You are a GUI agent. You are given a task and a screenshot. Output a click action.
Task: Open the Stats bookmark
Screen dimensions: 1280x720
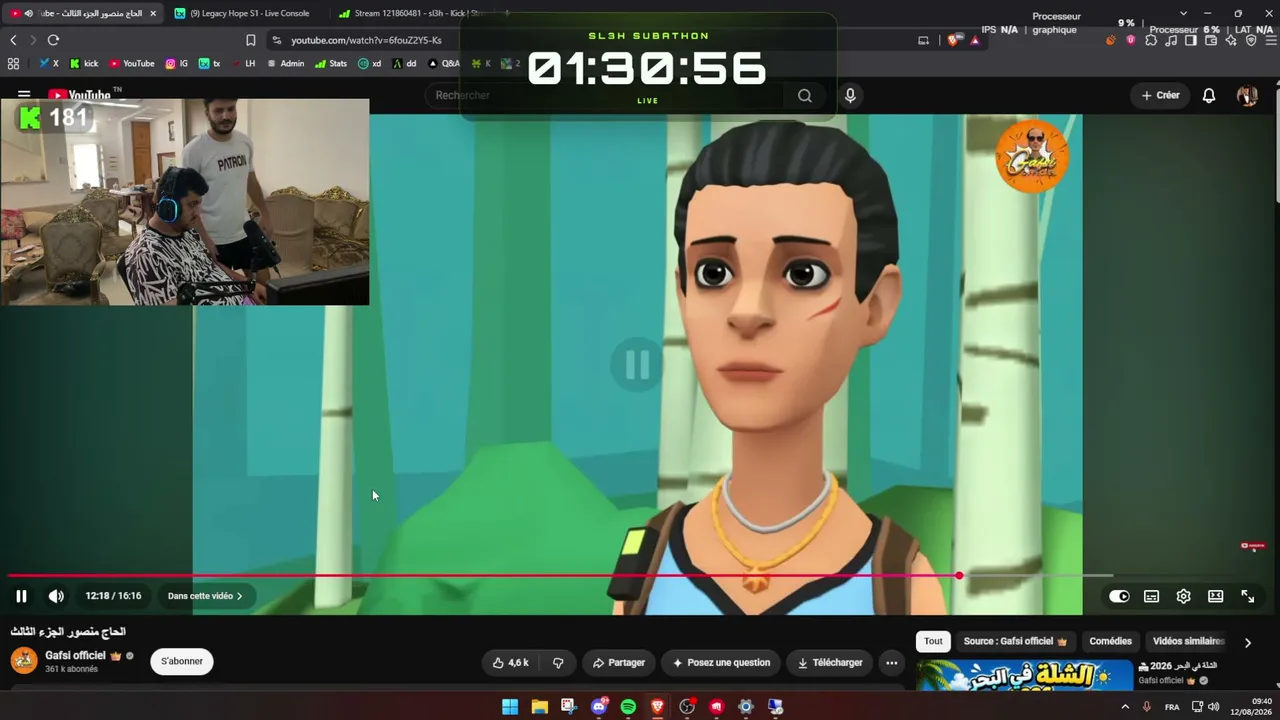pos(331,63)
